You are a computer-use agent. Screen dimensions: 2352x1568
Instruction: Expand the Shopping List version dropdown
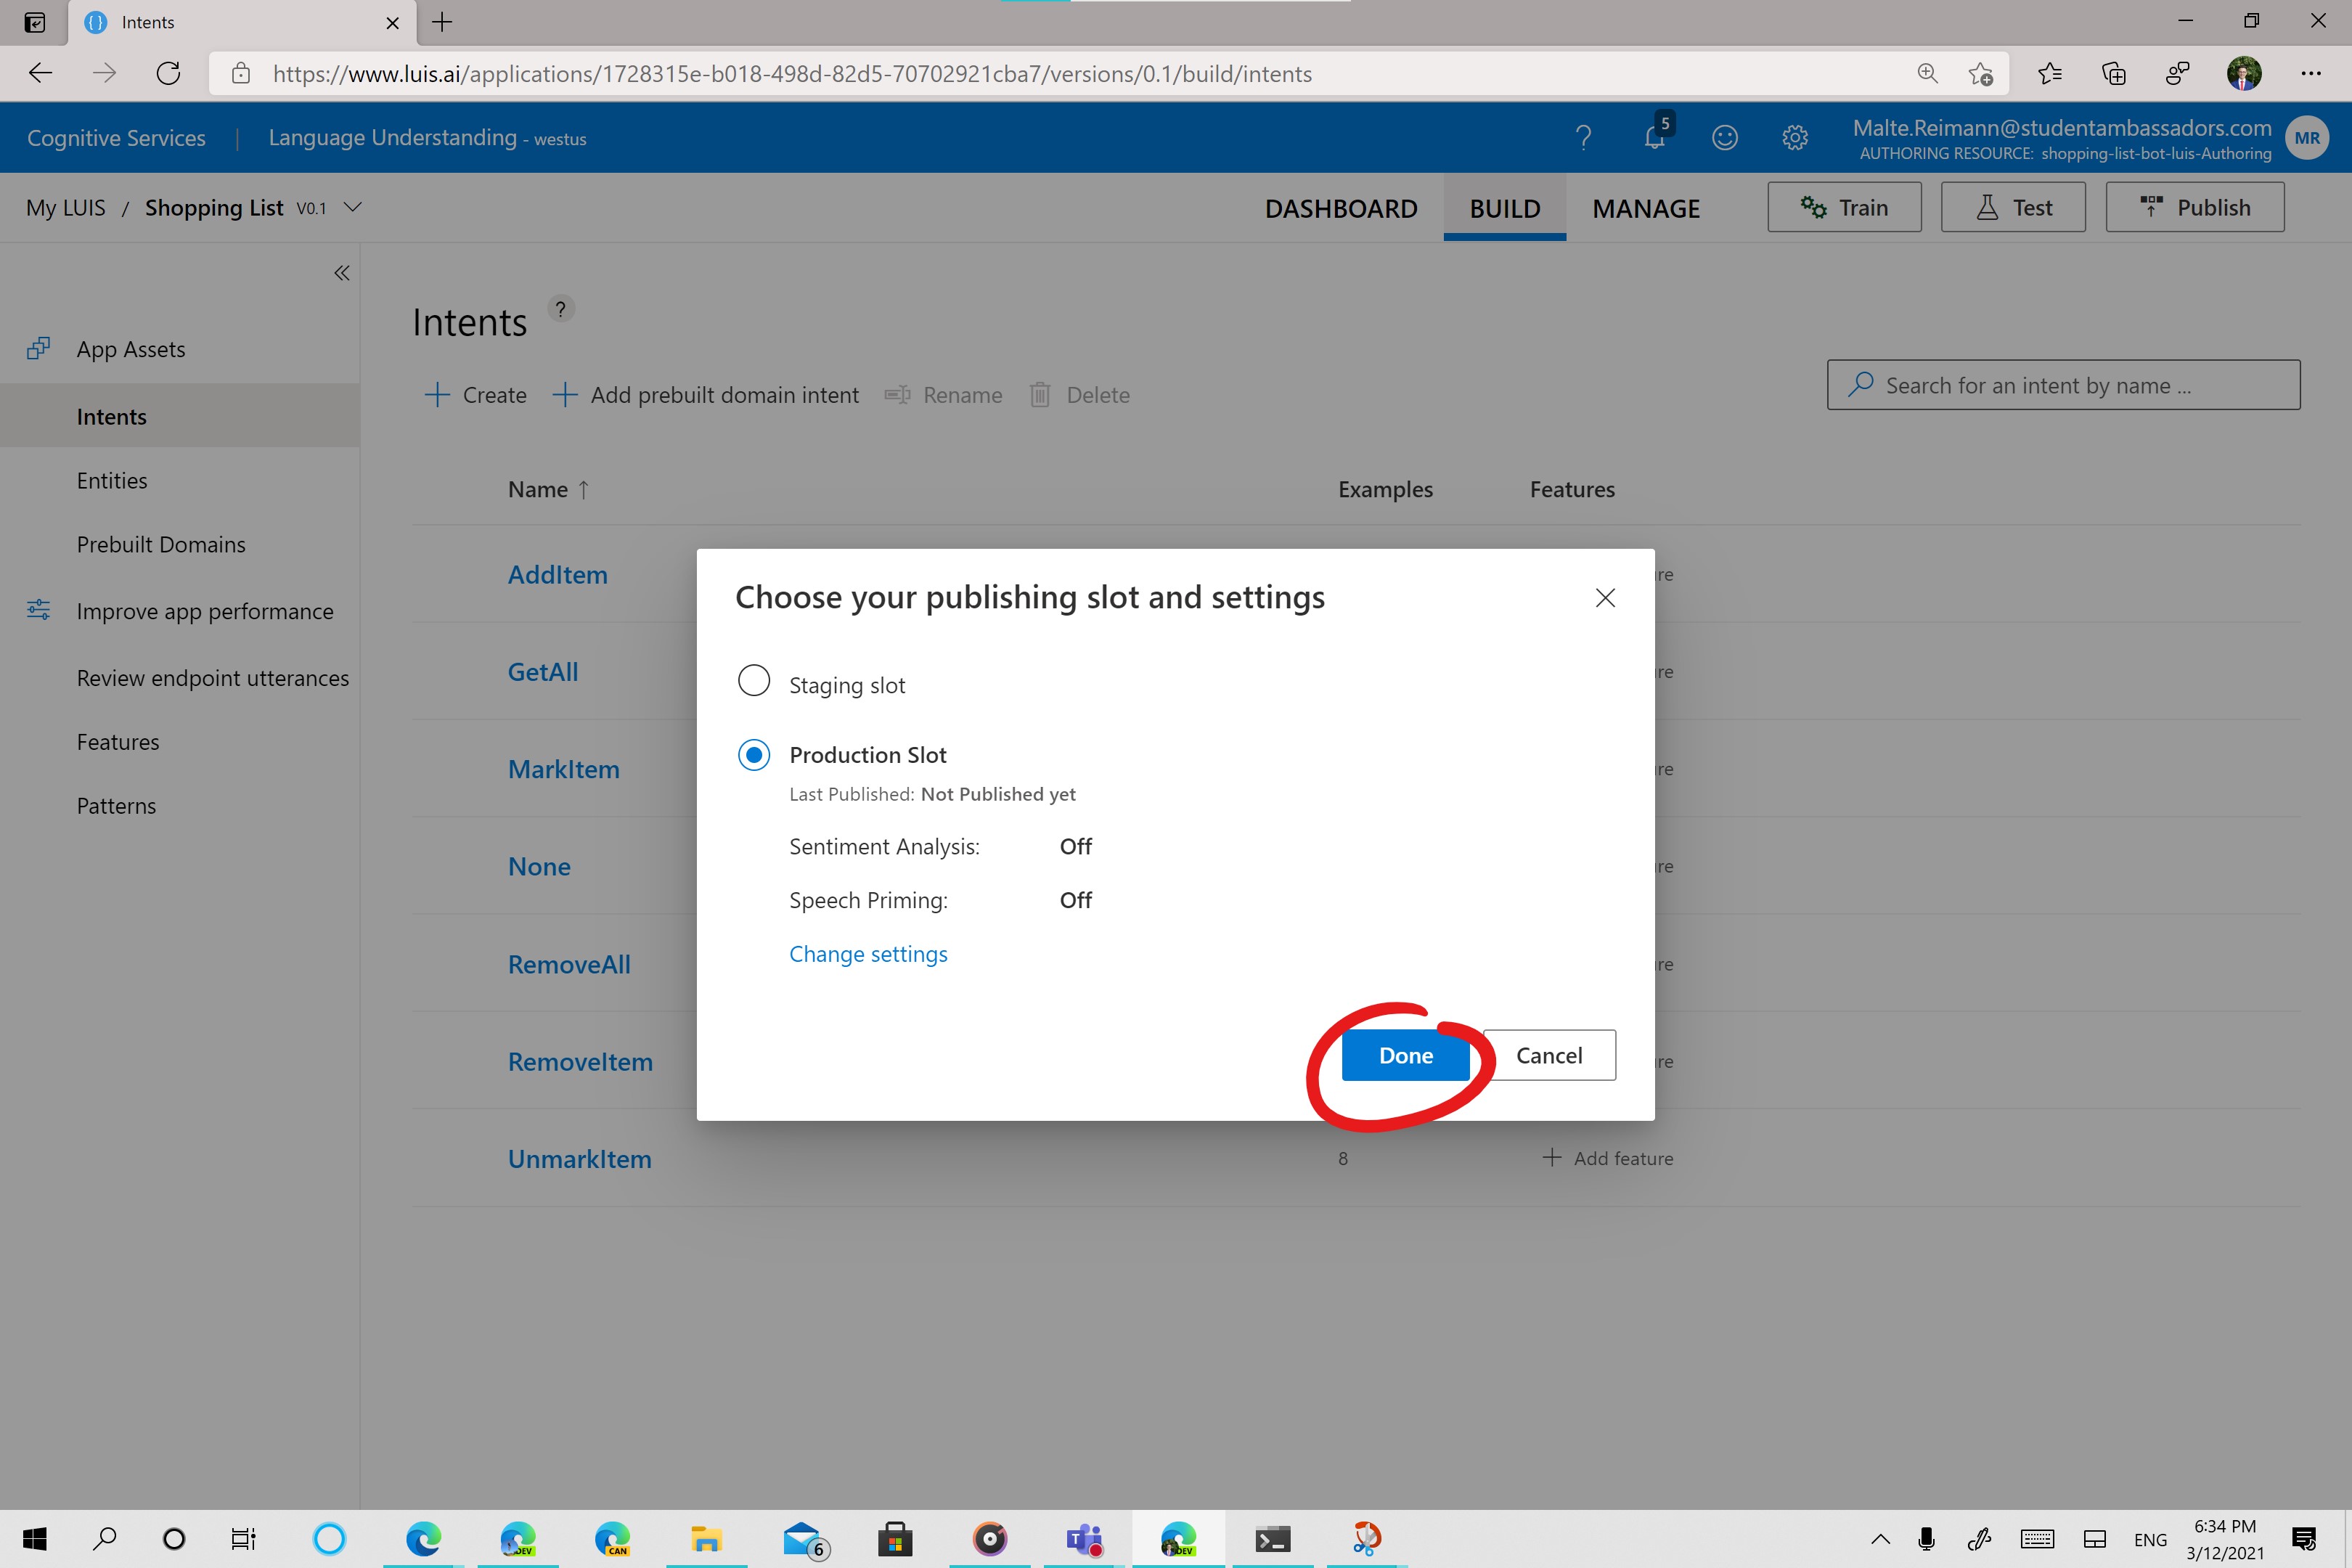coord(352,207)
